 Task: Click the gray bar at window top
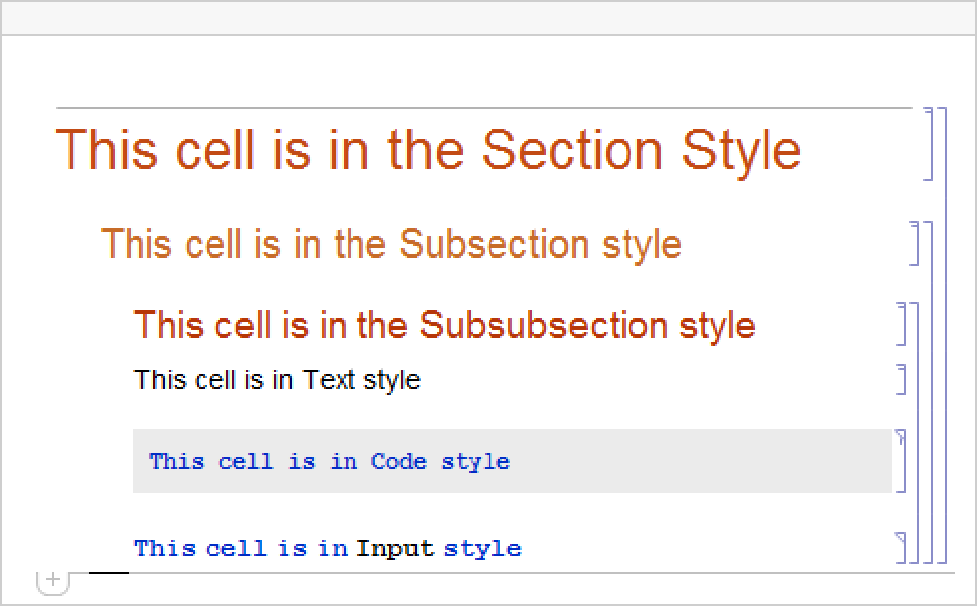pyautogui.click(x=488, y=18)
